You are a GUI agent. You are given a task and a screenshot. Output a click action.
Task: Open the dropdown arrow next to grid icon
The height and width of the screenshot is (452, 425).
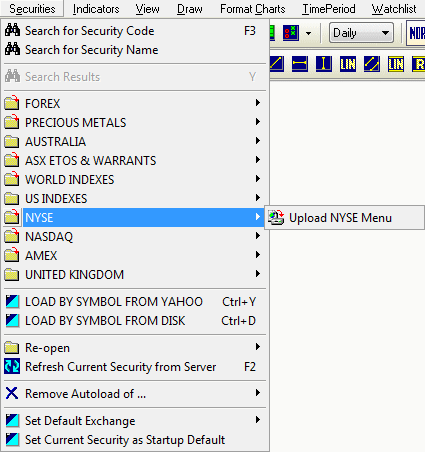pyautogui.click(x=308, y=33)
